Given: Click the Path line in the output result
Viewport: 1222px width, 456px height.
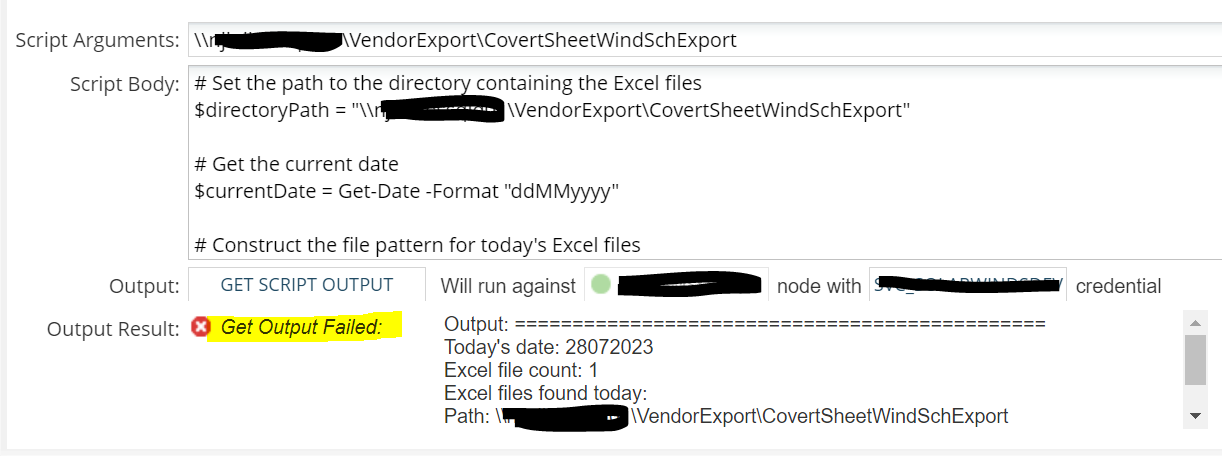Looking at the screenshot, I should click(726, 415).
